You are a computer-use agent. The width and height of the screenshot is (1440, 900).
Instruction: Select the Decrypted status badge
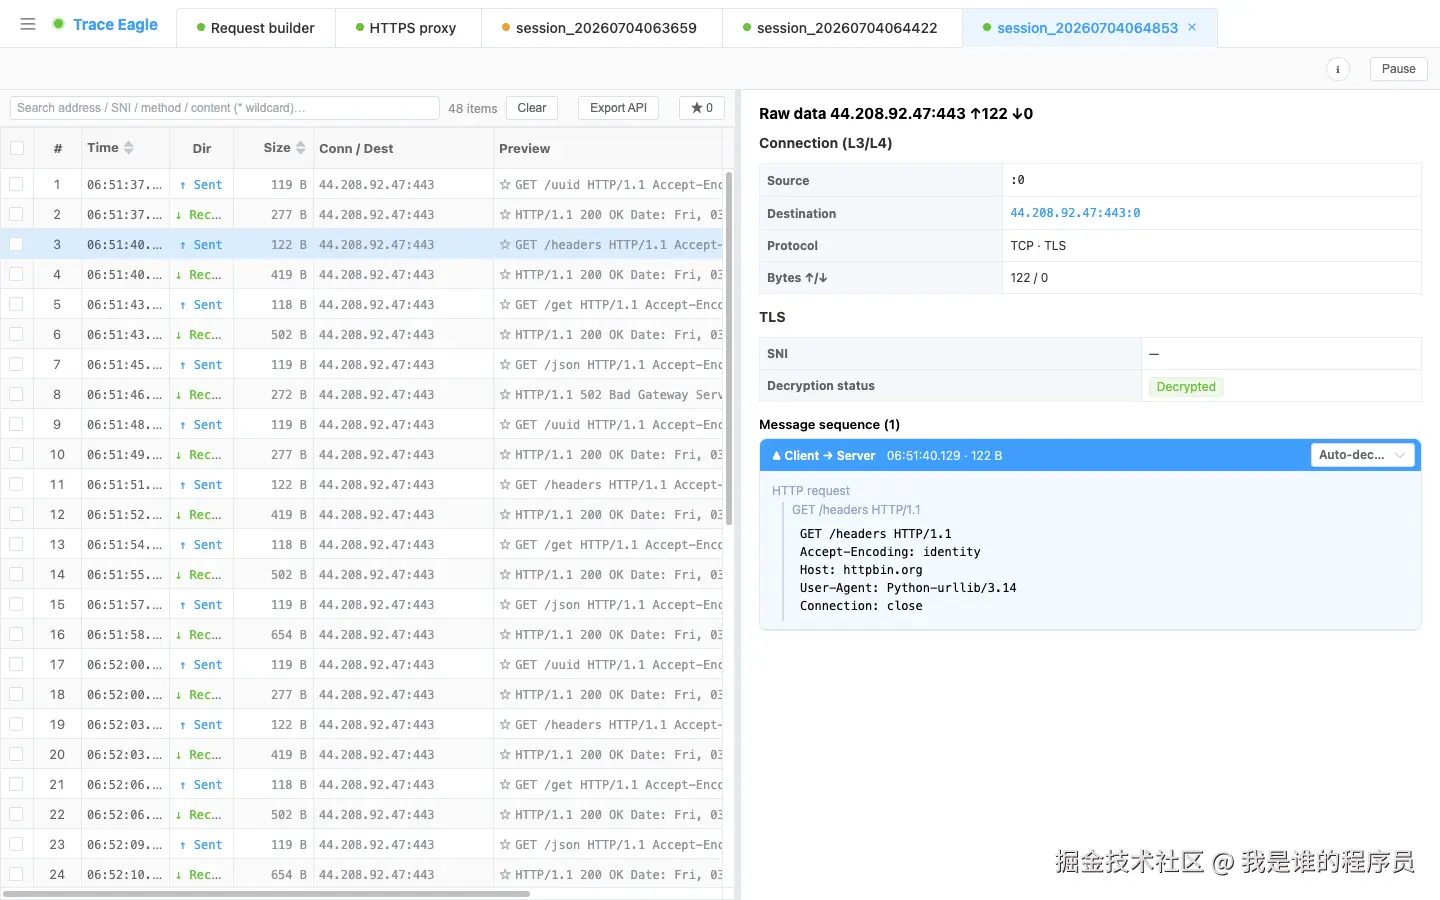pyautogui.click(x=1186, y=387)
